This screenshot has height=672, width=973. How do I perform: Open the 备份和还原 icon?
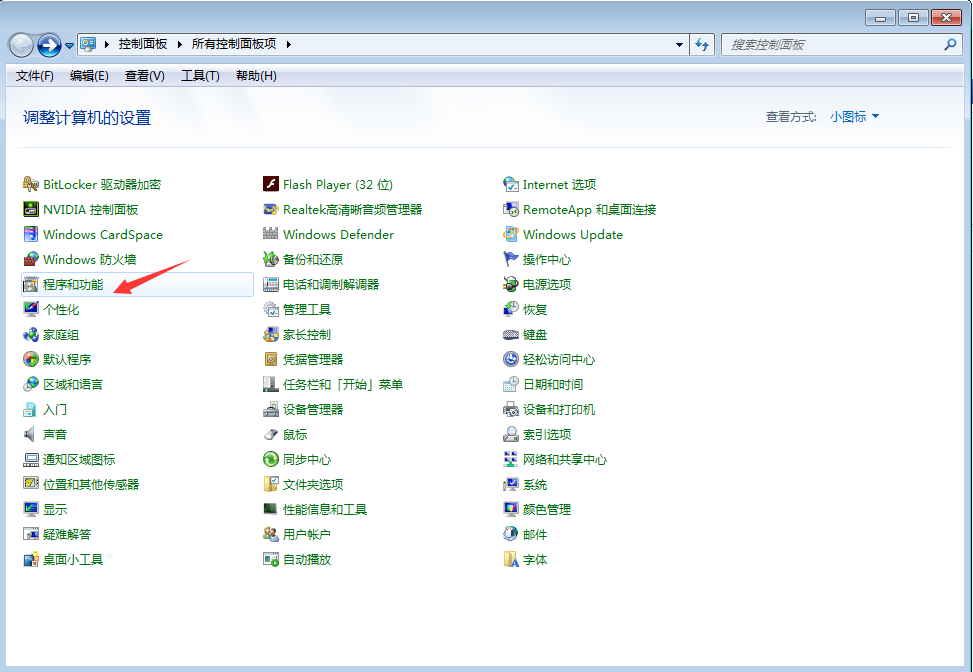pos(271,259)
